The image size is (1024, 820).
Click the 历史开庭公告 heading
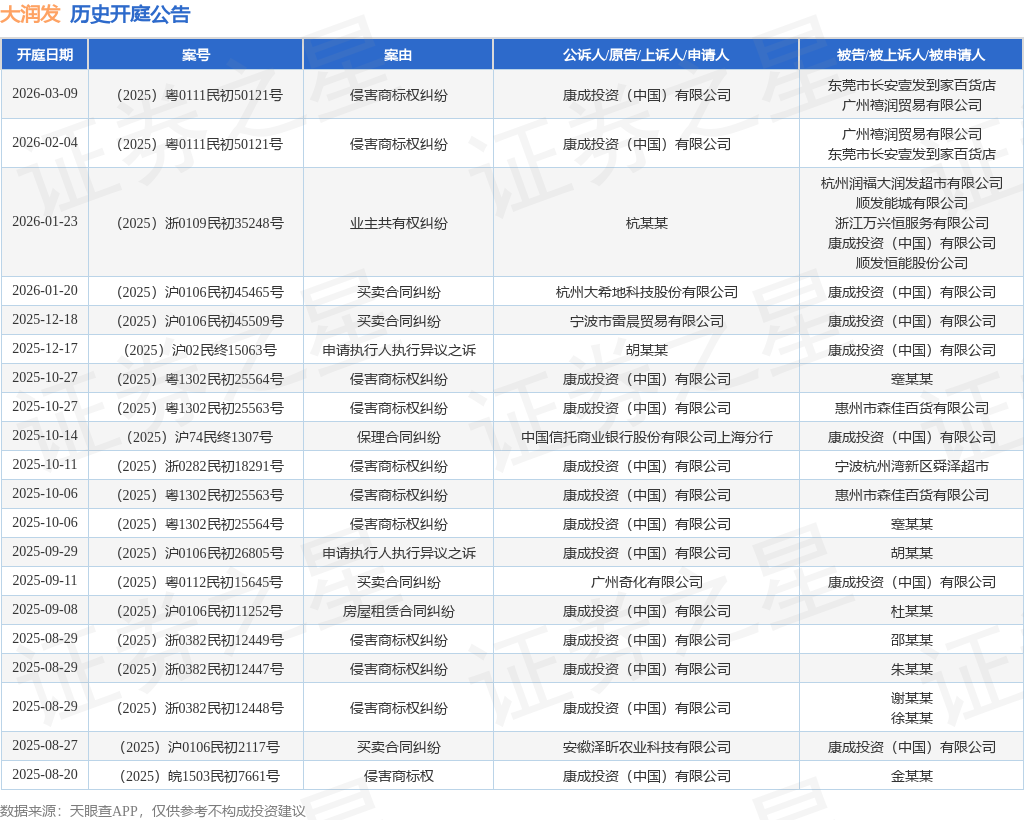[130, 14]
